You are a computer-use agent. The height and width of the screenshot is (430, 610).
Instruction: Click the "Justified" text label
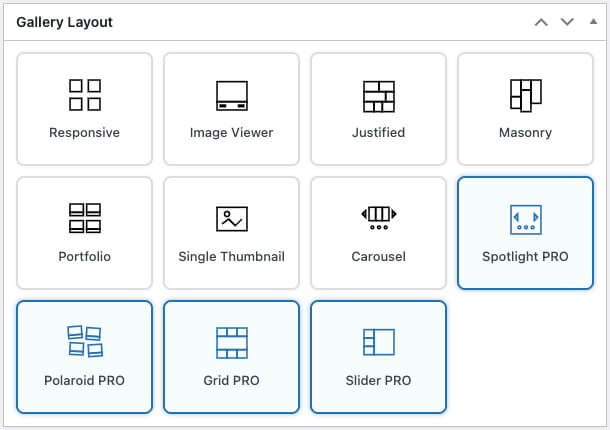pyautogui.click(x=379, y=132)
